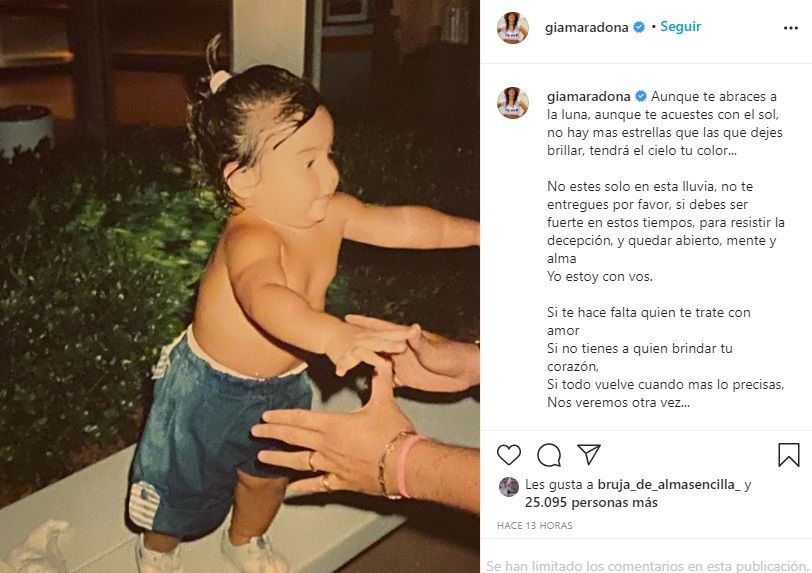Image resolution: width=812 pixels, height=573 pixels.
Task: Open the three-dots more options menu
Action: [791, 28]
